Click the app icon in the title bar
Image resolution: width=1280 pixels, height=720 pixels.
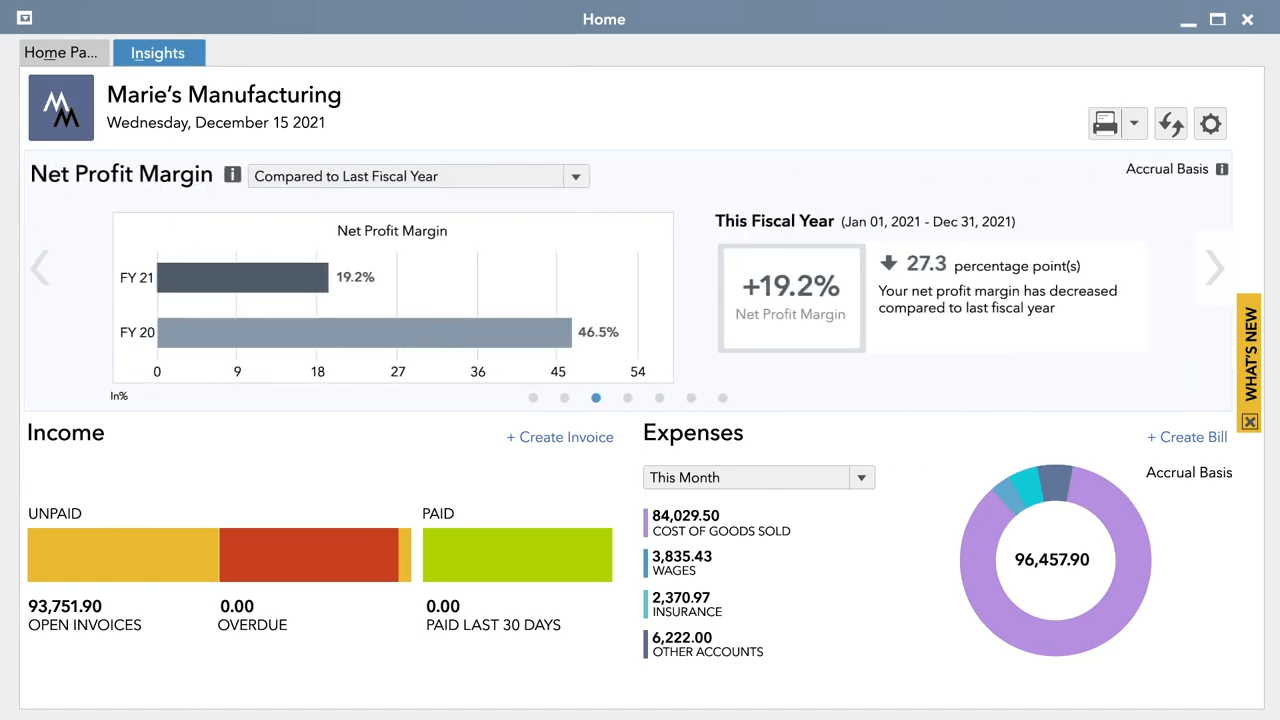pos(24,17)
